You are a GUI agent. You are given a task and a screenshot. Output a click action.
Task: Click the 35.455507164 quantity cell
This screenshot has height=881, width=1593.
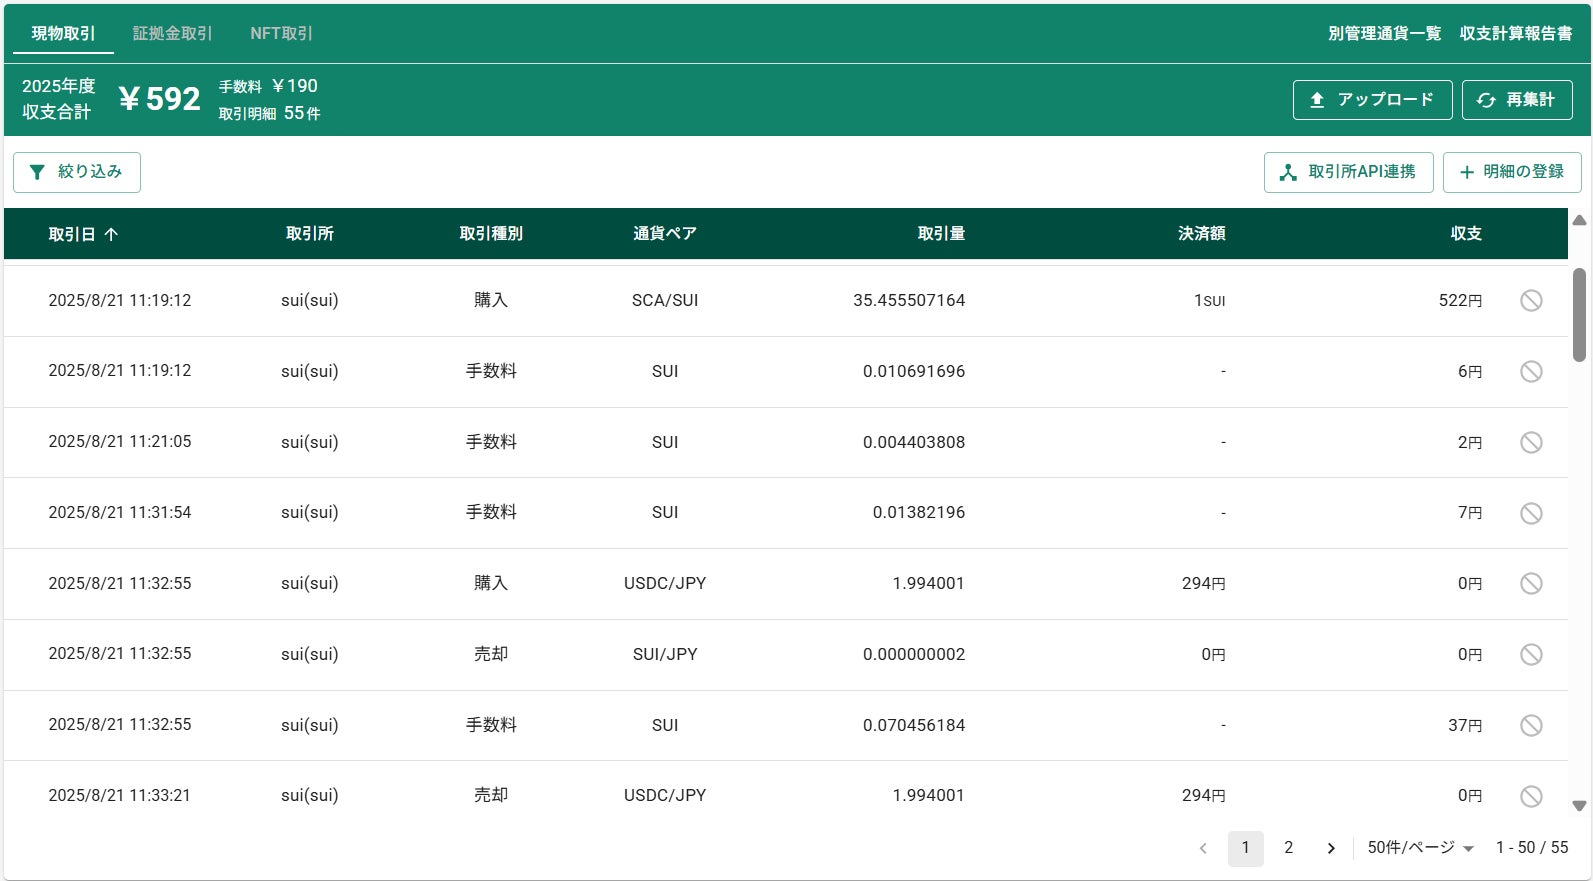909,300
